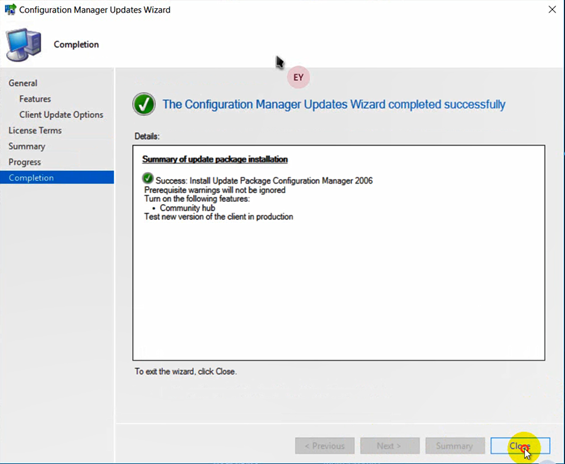Select Progress step in the sidebar
This screenshot has height=464, width=565.
tap(25, 162)
